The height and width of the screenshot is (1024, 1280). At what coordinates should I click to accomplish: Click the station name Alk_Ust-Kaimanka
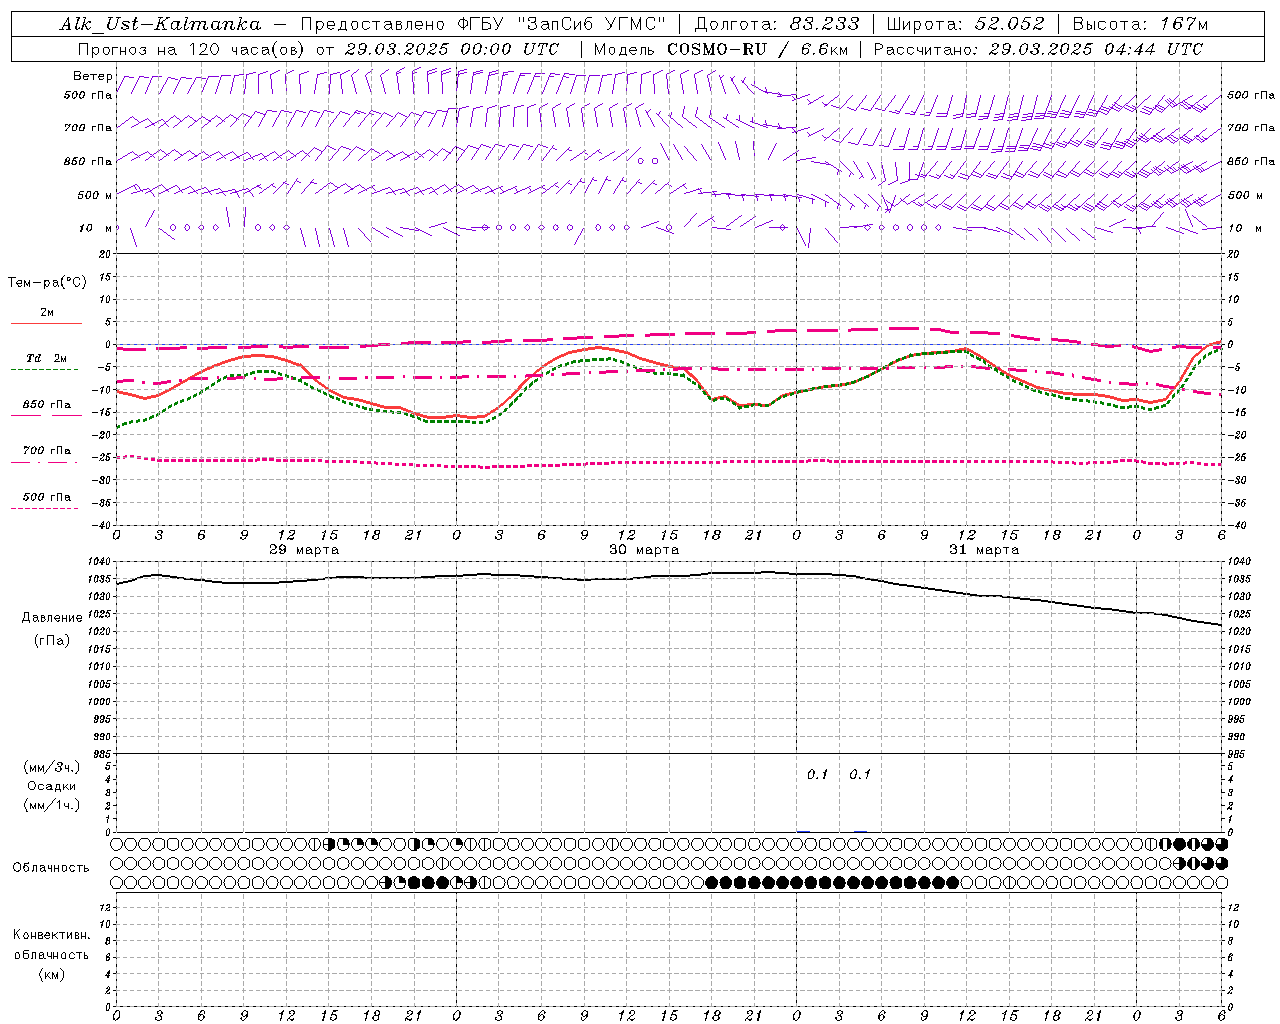coord(160,24)
